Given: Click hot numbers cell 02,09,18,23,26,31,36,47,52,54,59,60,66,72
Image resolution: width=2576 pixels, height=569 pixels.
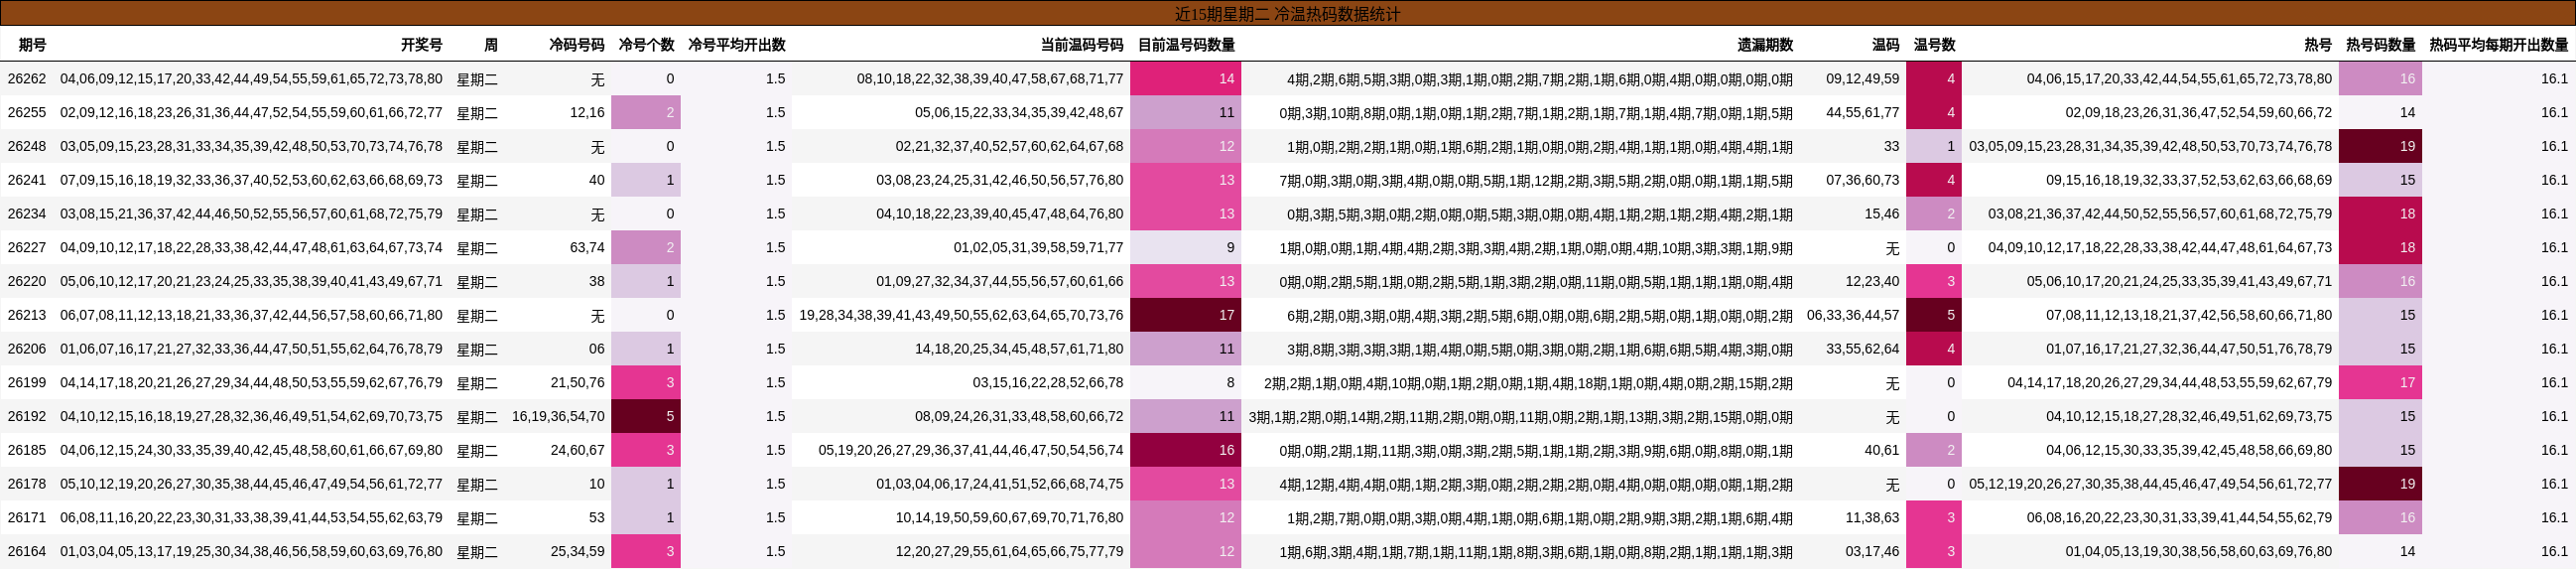Looking at the screenshot, I should point(2199,113).
